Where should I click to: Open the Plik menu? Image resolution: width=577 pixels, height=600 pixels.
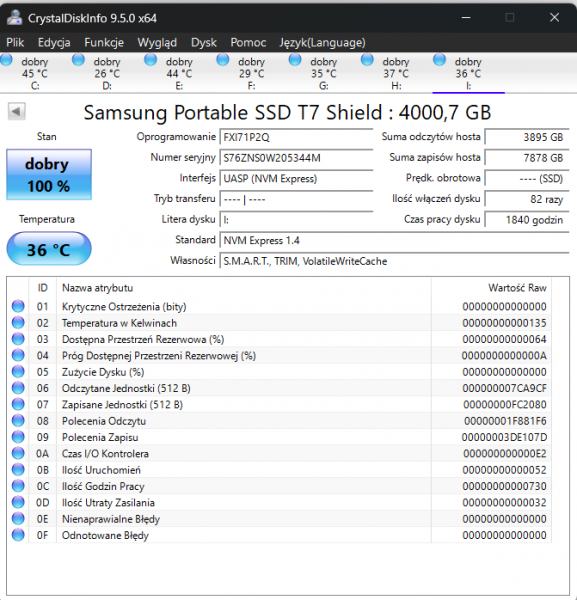[x=15, y=42]
